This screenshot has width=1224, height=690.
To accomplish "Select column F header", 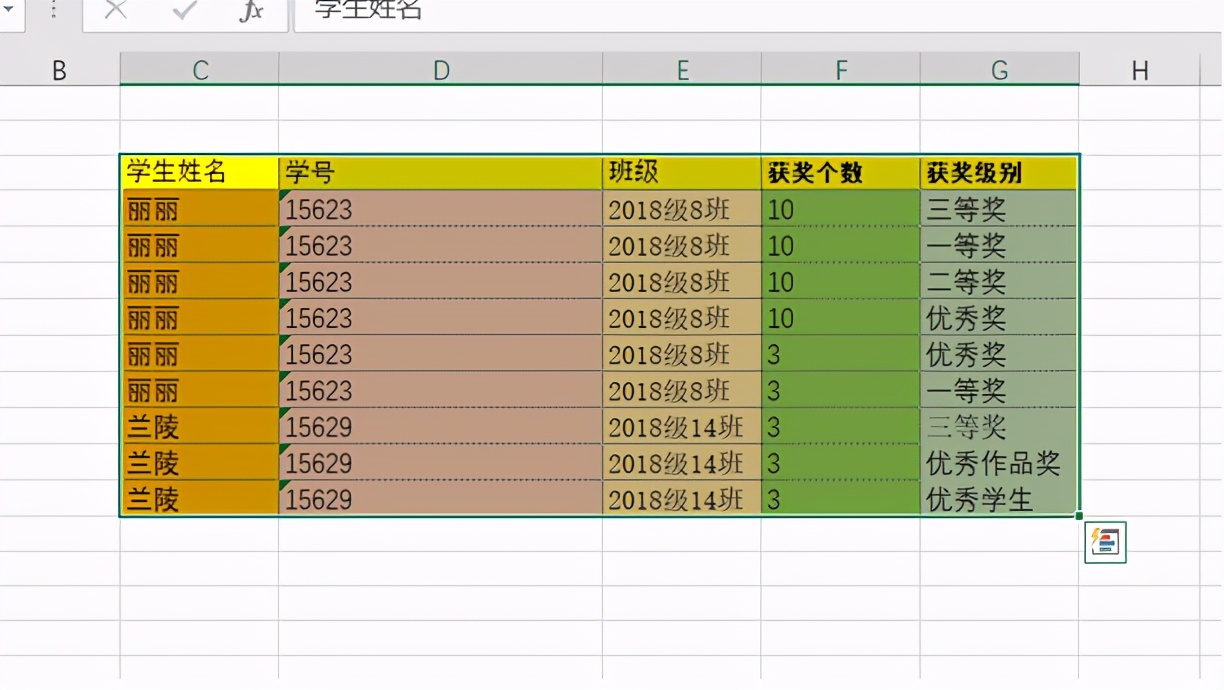I will 841,70.
